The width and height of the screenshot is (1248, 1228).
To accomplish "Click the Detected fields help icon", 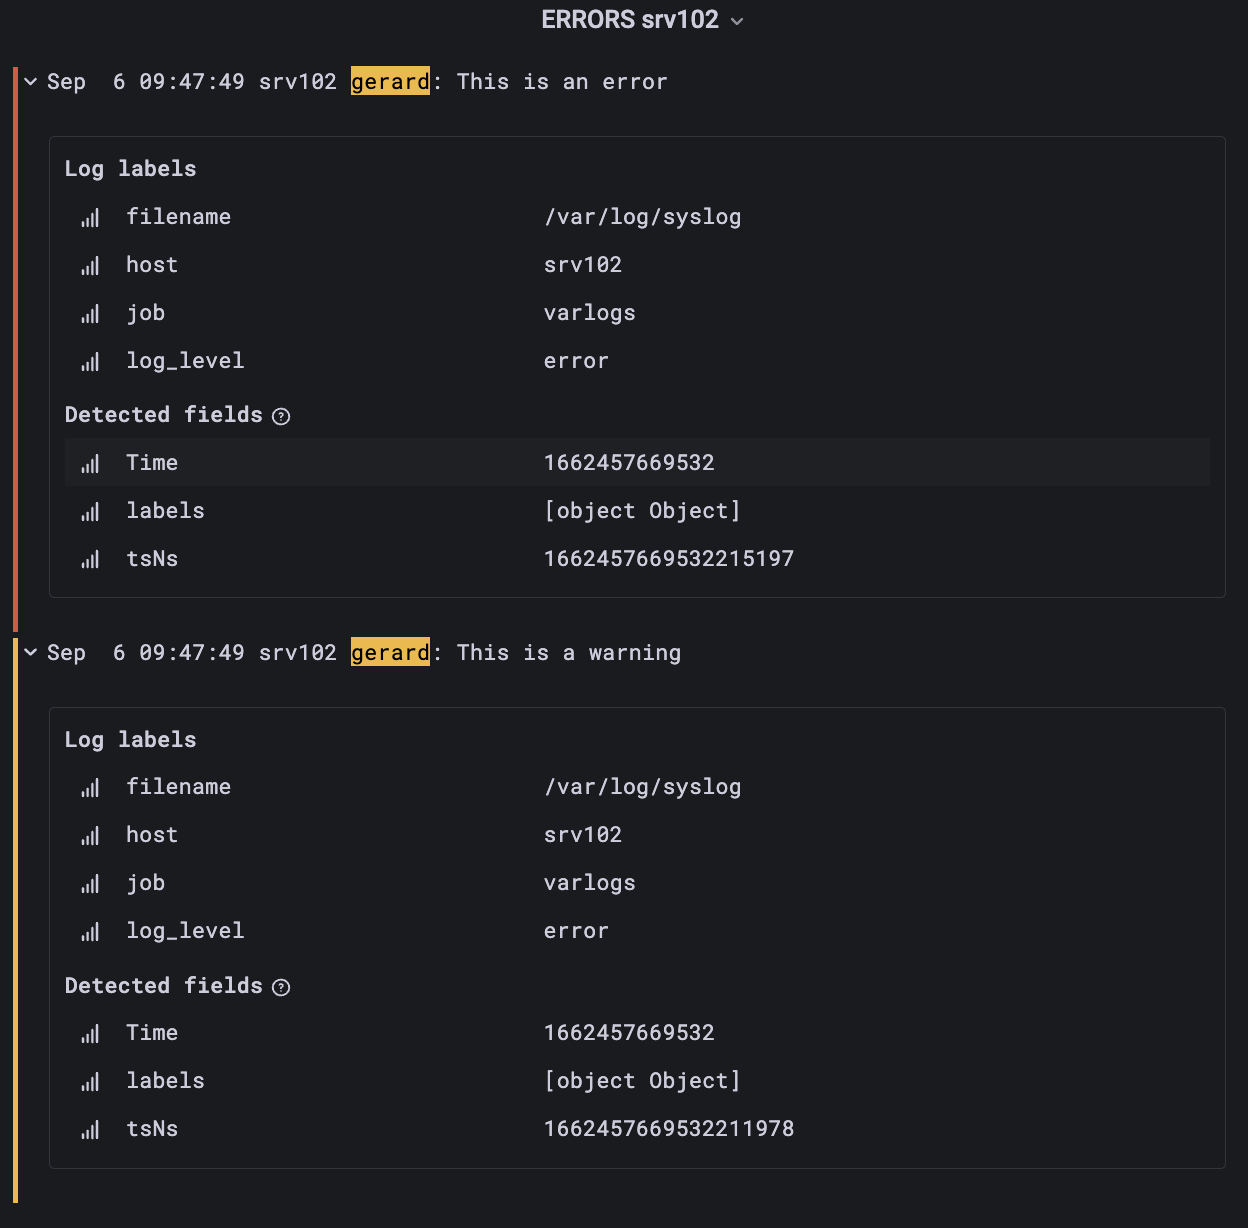I will point(281,416).
